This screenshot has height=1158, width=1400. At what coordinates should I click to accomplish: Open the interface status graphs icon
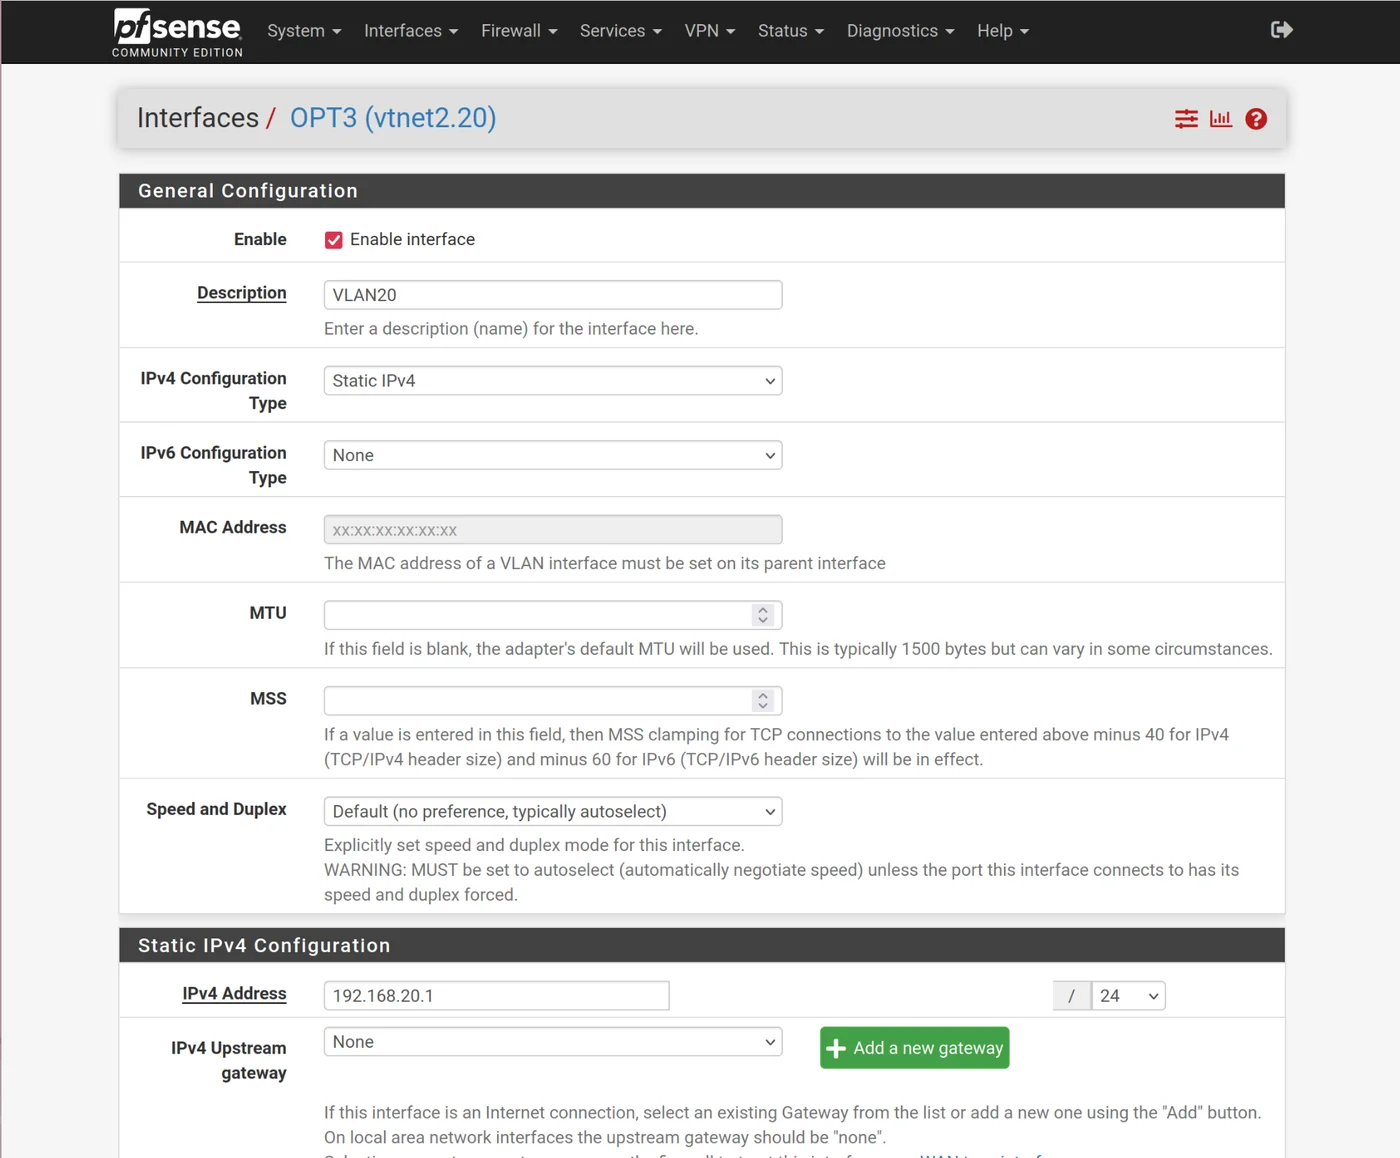point(1220,119)
